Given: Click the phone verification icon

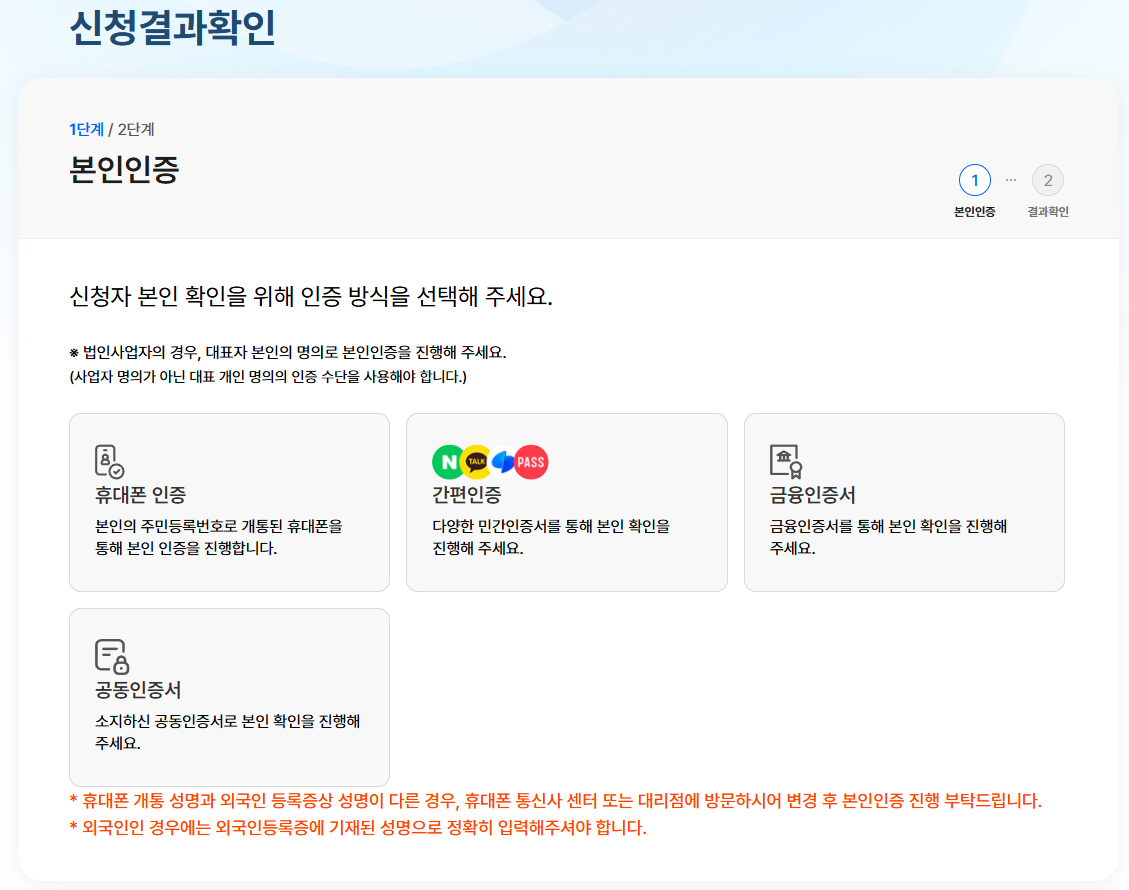Looking at the screenshot, I should [109, 462].
